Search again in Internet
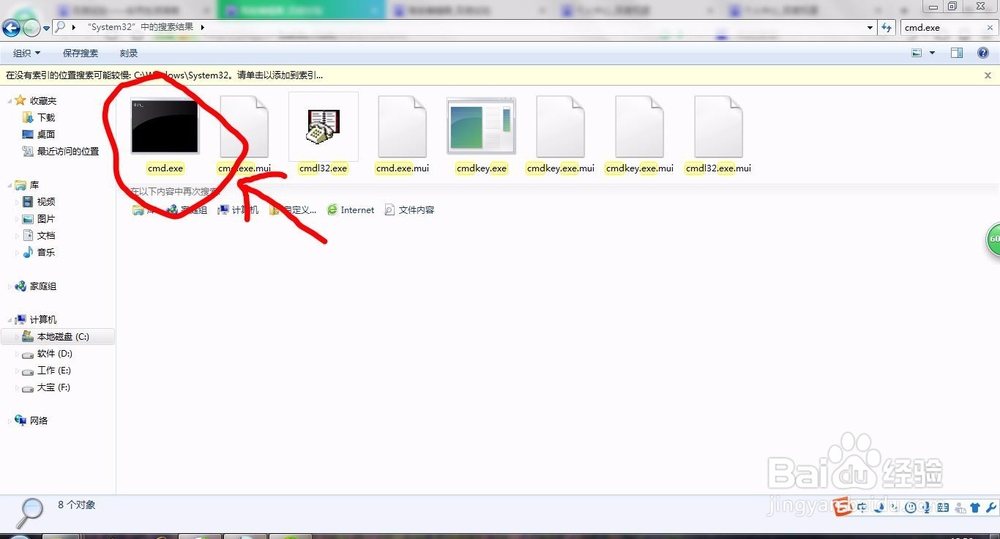 click(x=350, y=210)
